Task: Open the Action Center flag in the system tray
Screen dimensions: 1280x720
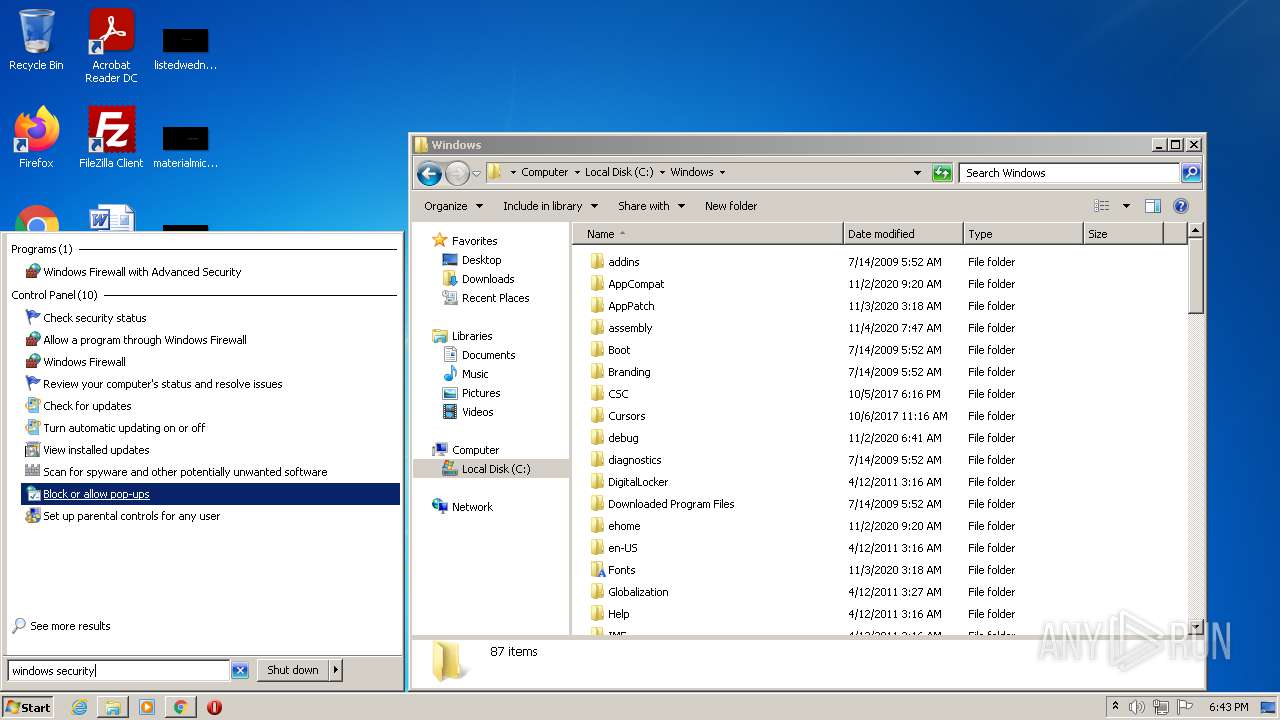Action: (1185, 707)
